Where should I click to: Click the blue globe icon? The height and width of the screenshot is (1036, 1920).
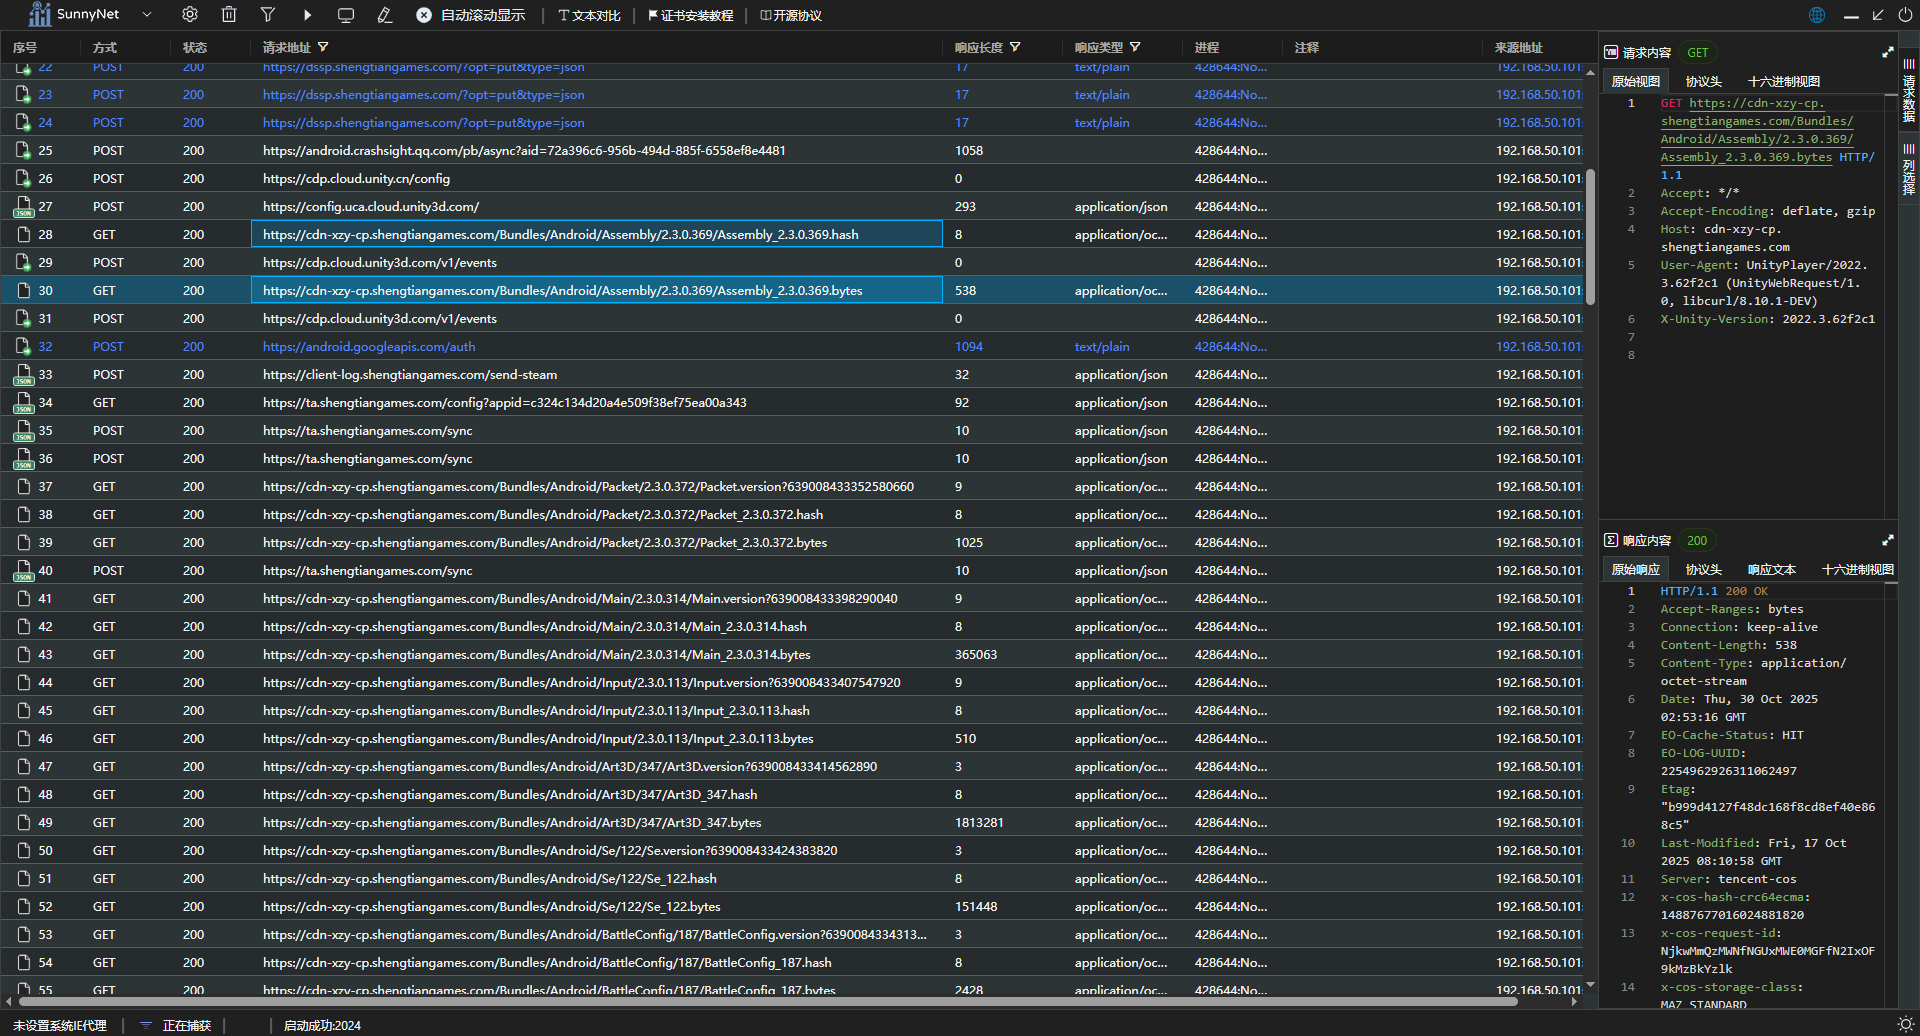1817,15
